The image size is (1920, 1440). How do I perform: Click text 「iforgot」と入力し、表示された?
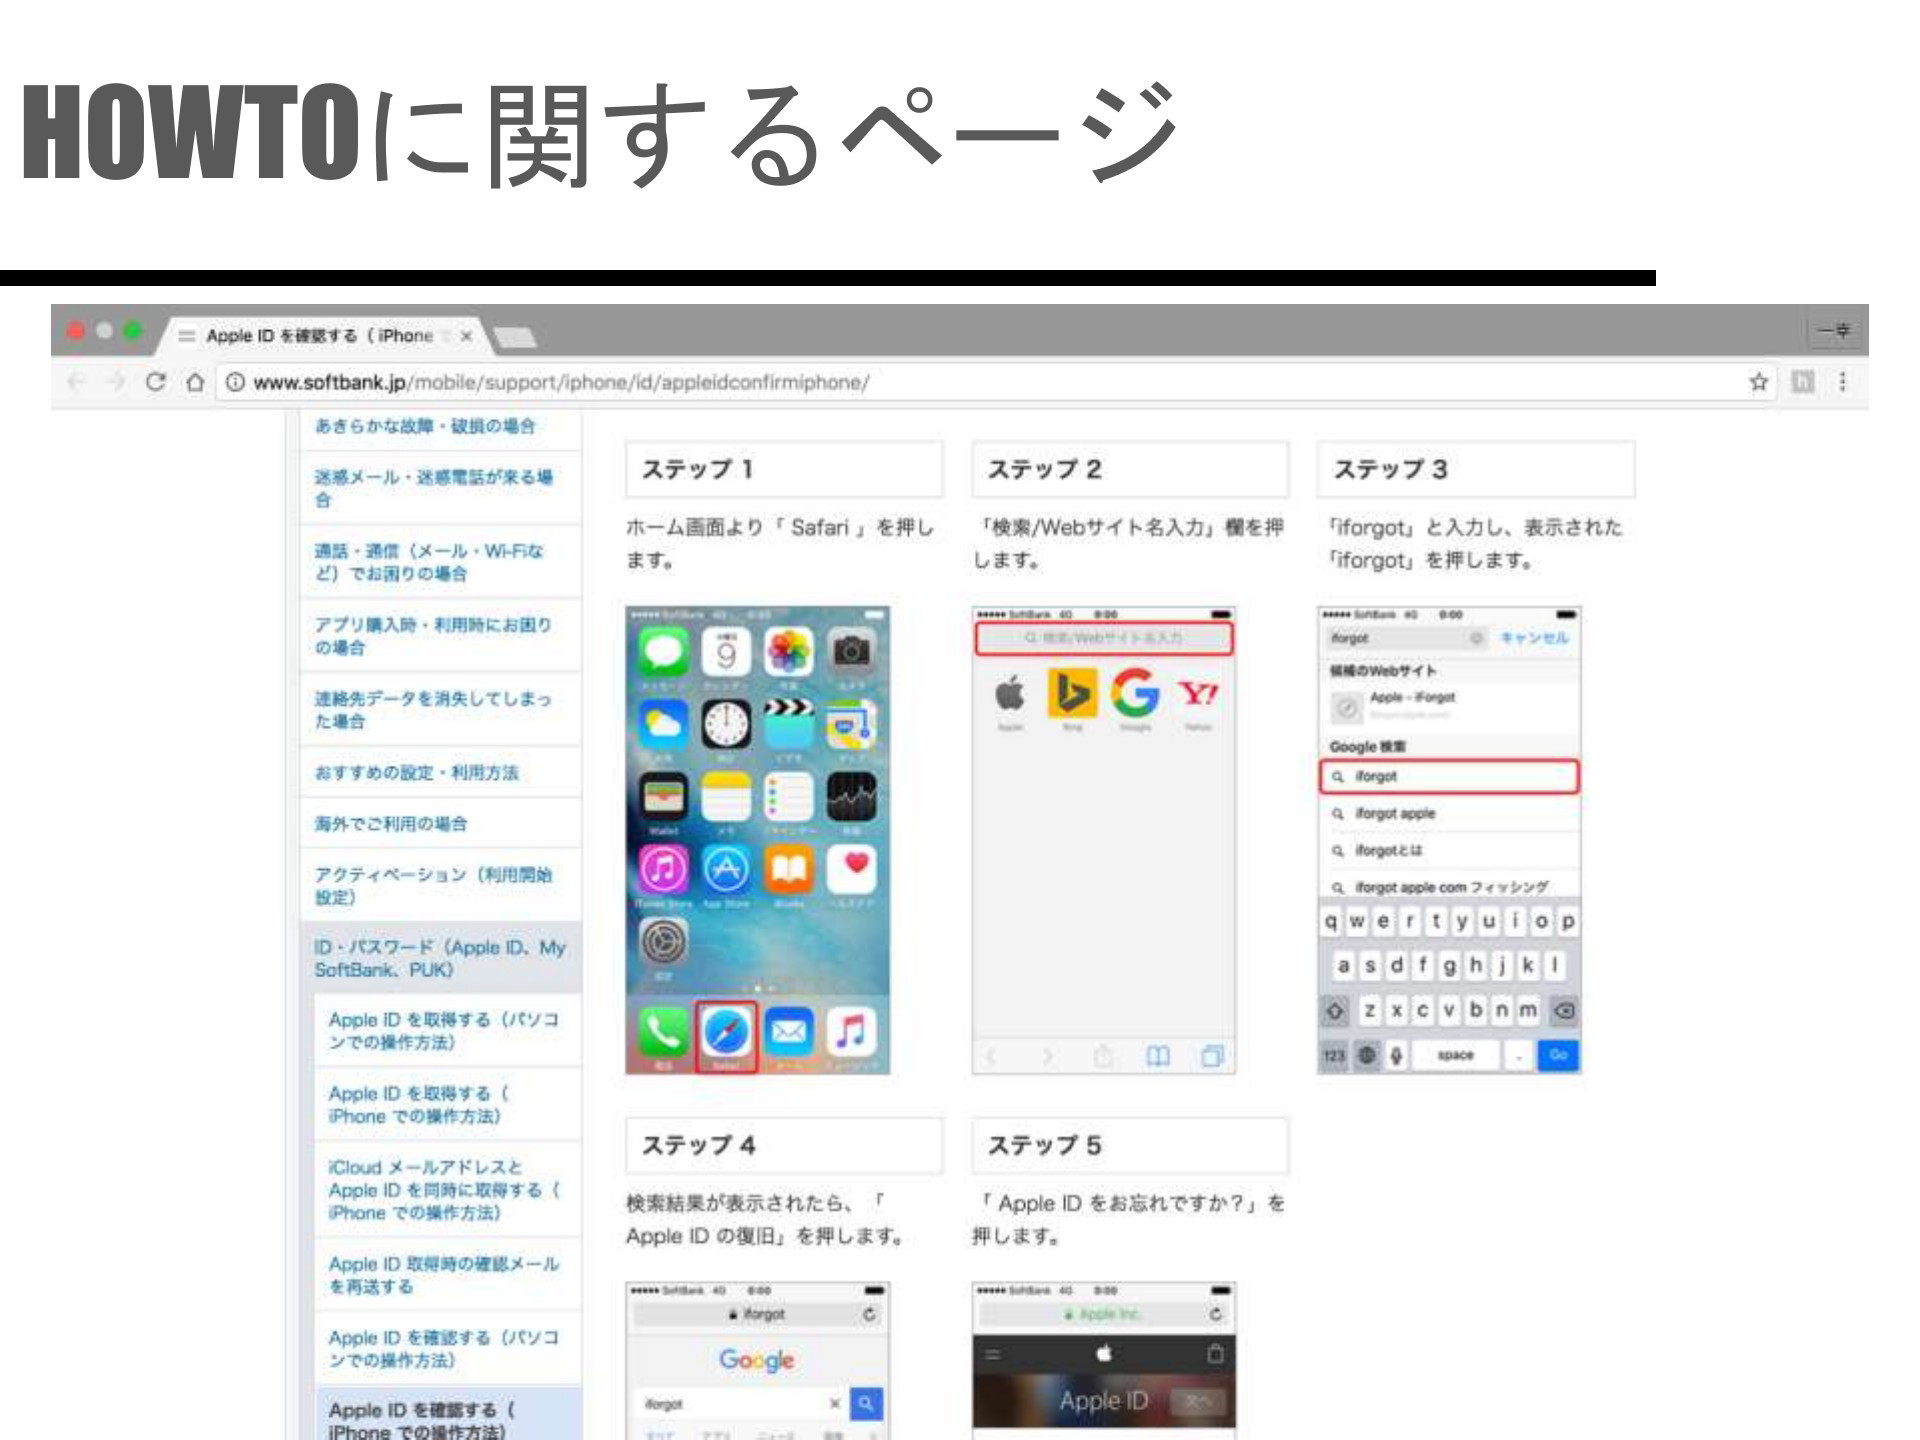pyautogui.click(x=1475, y=527)
